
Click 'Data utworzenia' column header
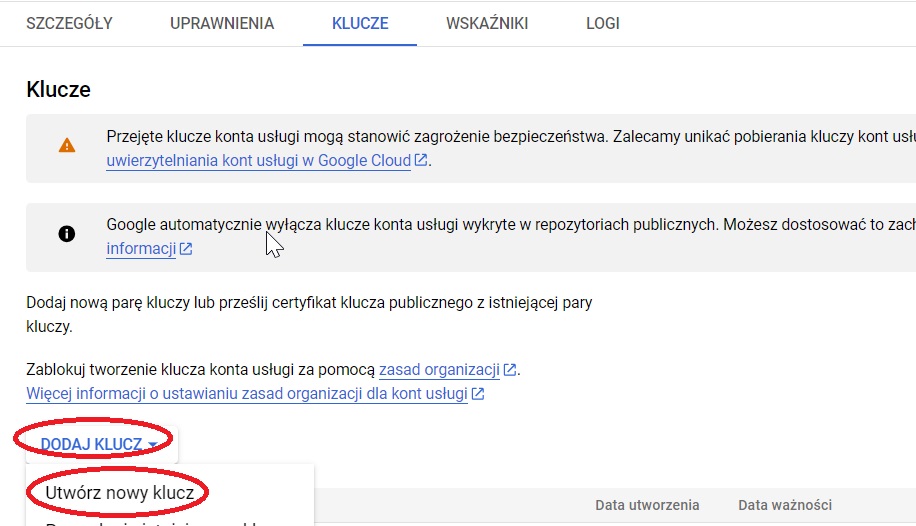click(647, 505)
